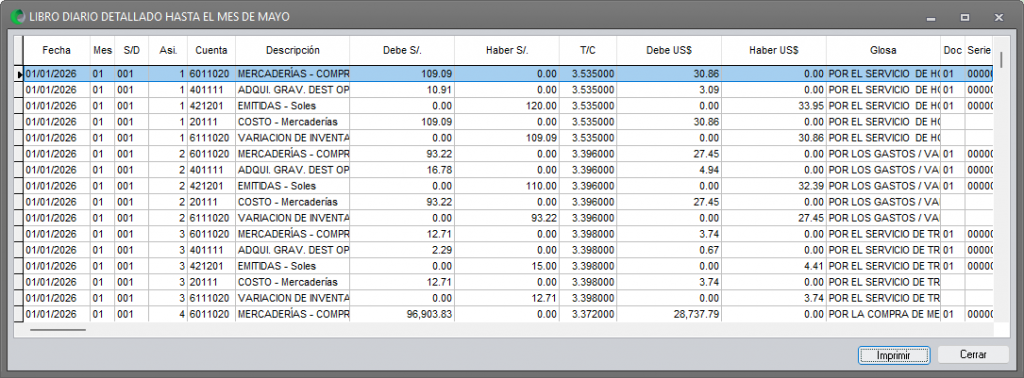Click the Imprimir button
Image resolution: width=1024 pixels, height=378 pixels.
tap(894, 354)
